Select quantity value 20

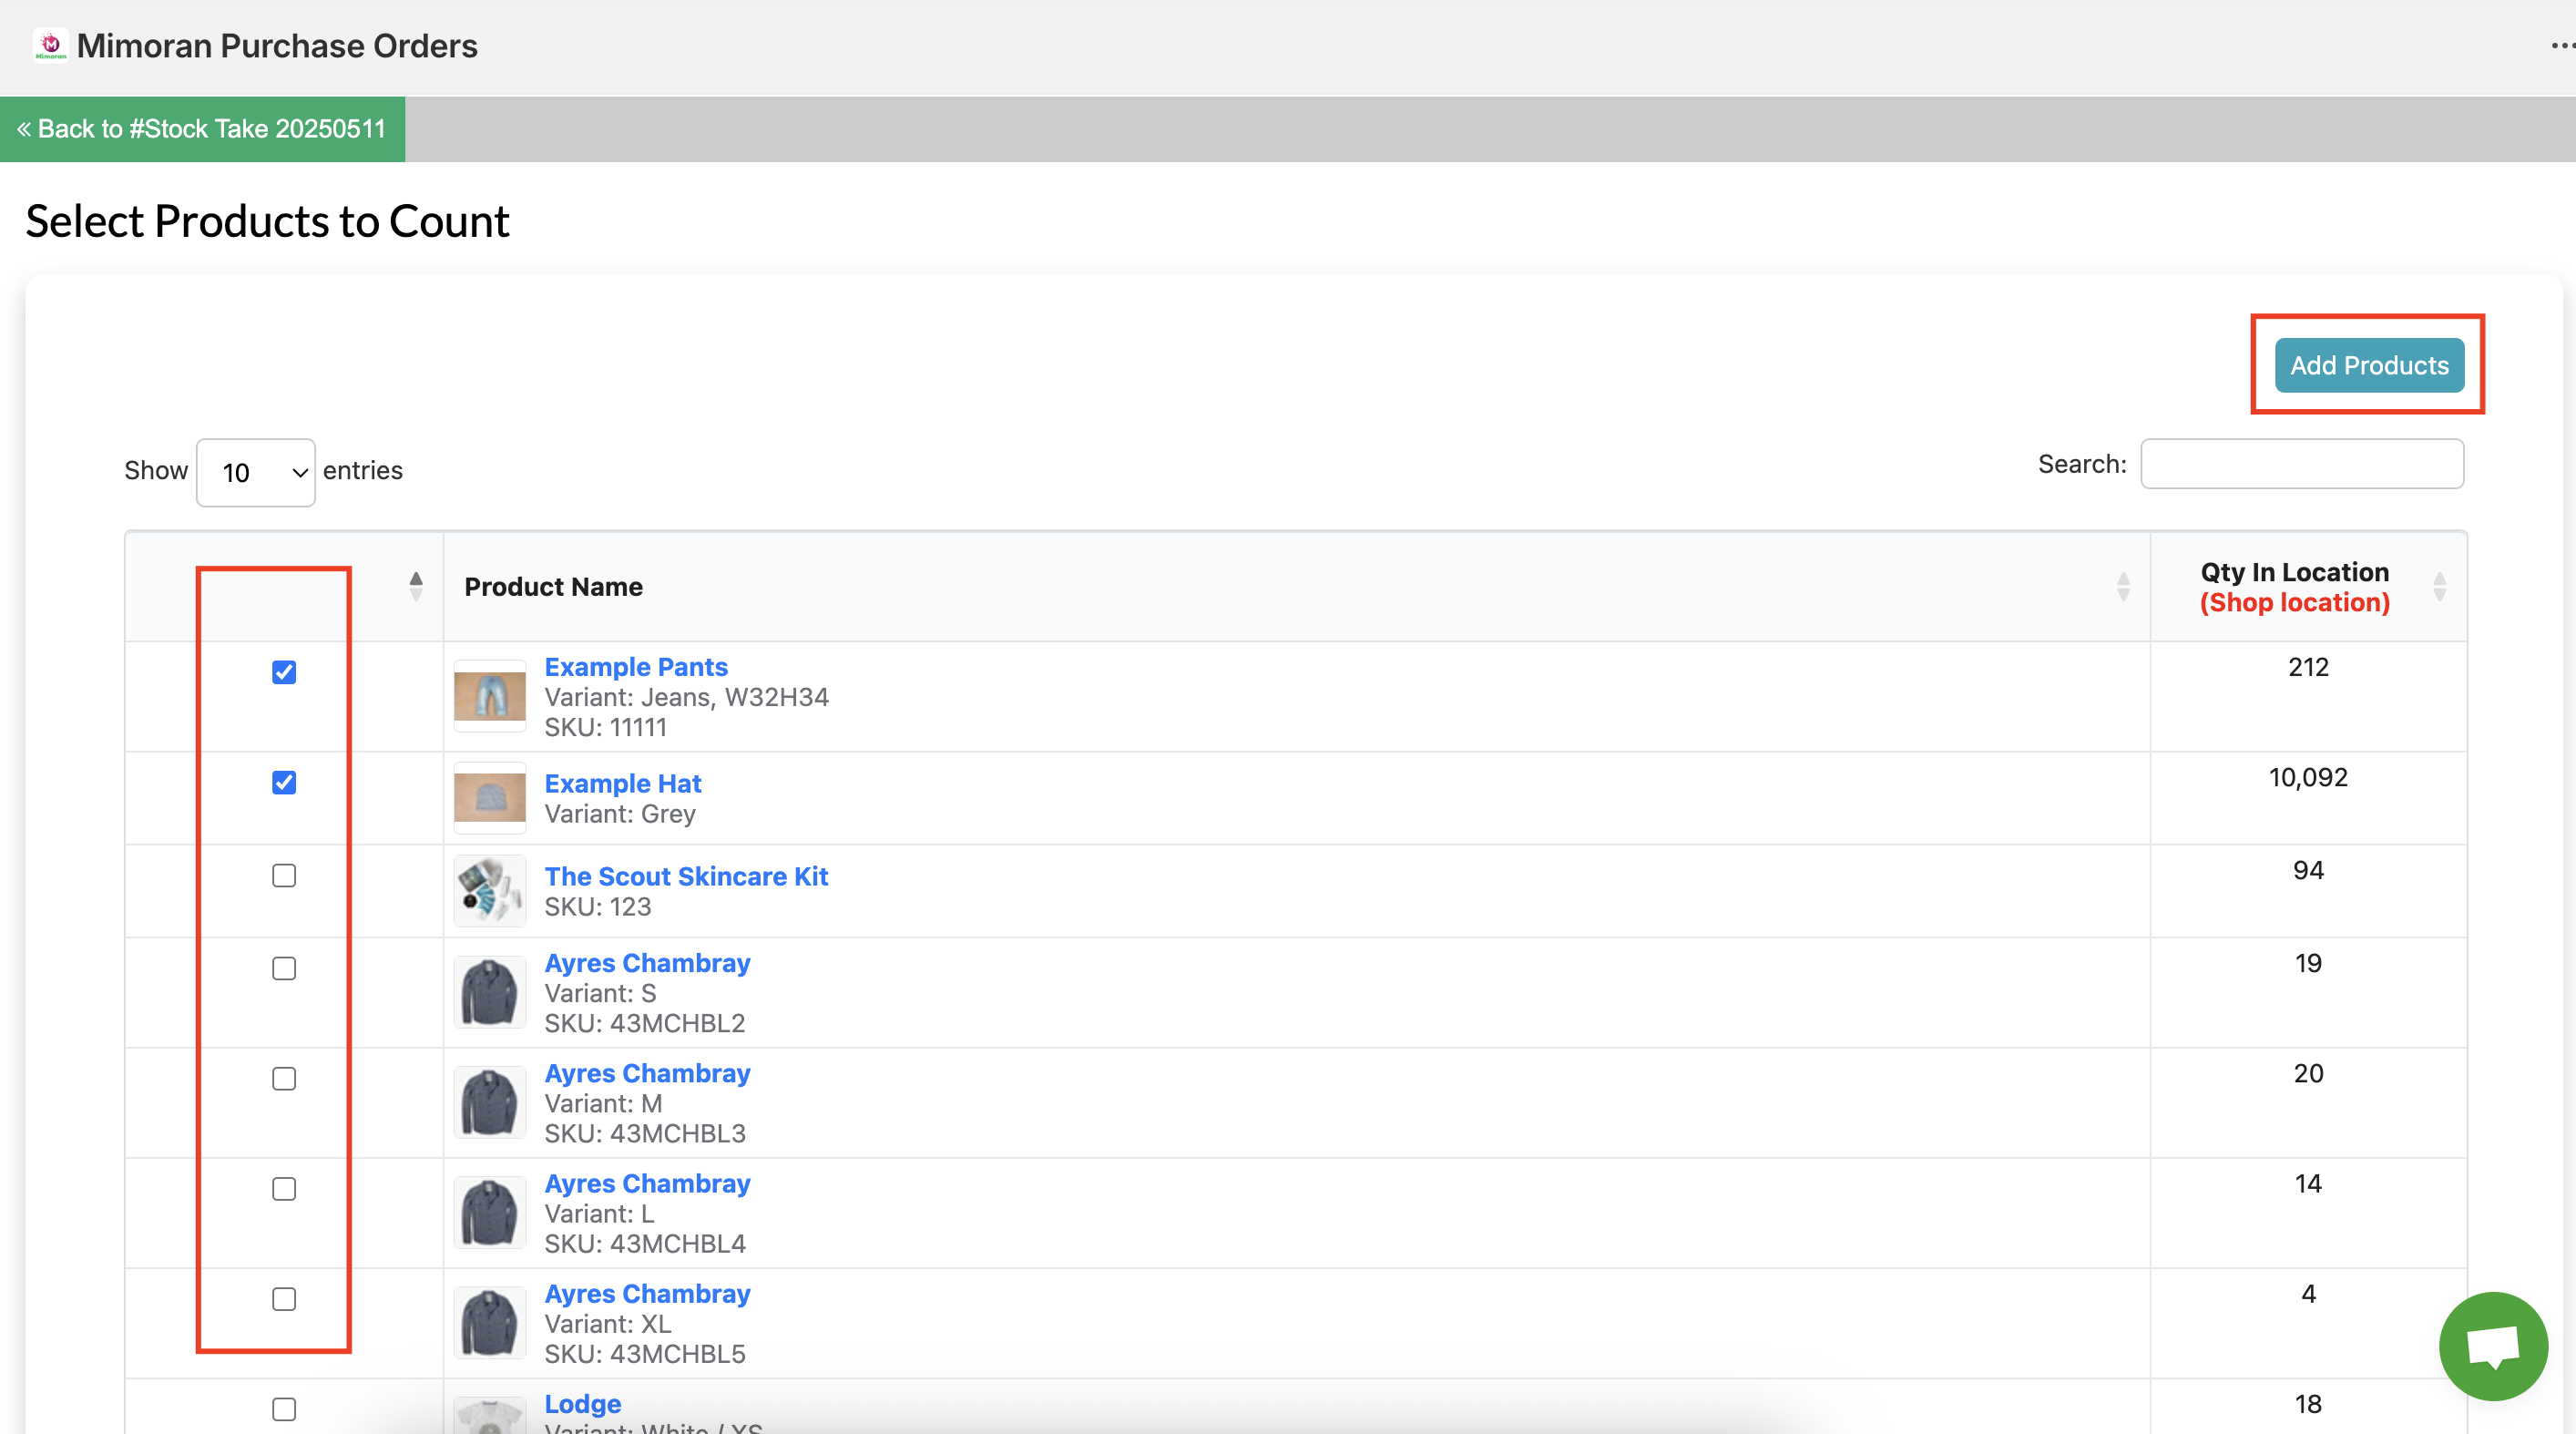click(2308, 1073)
